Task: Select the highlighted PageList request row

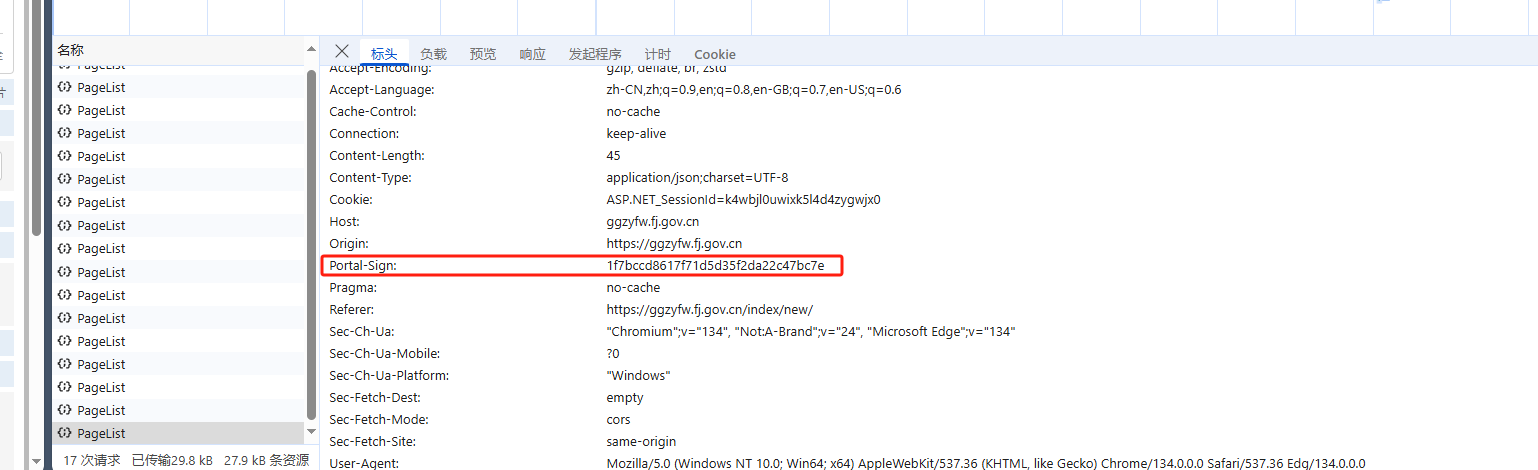Action: (178, 433)
